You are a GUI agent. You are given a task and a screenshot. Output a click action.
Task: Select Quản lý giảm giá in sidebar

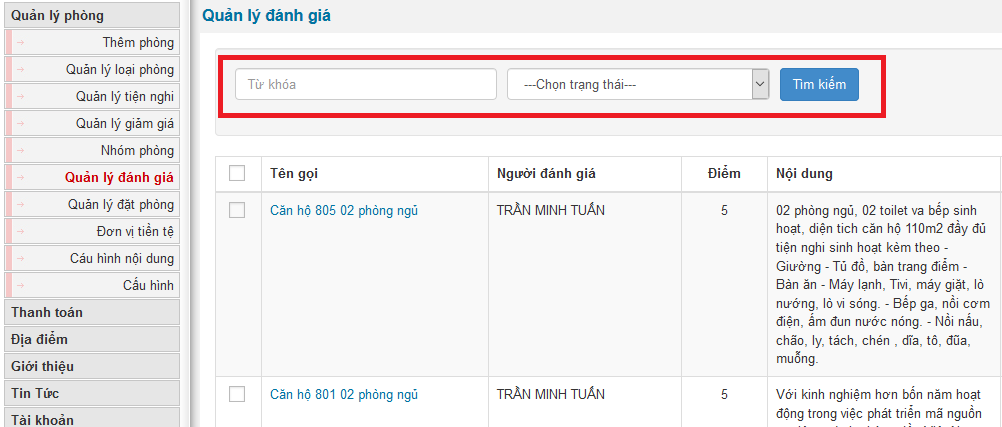pos(125,124)
